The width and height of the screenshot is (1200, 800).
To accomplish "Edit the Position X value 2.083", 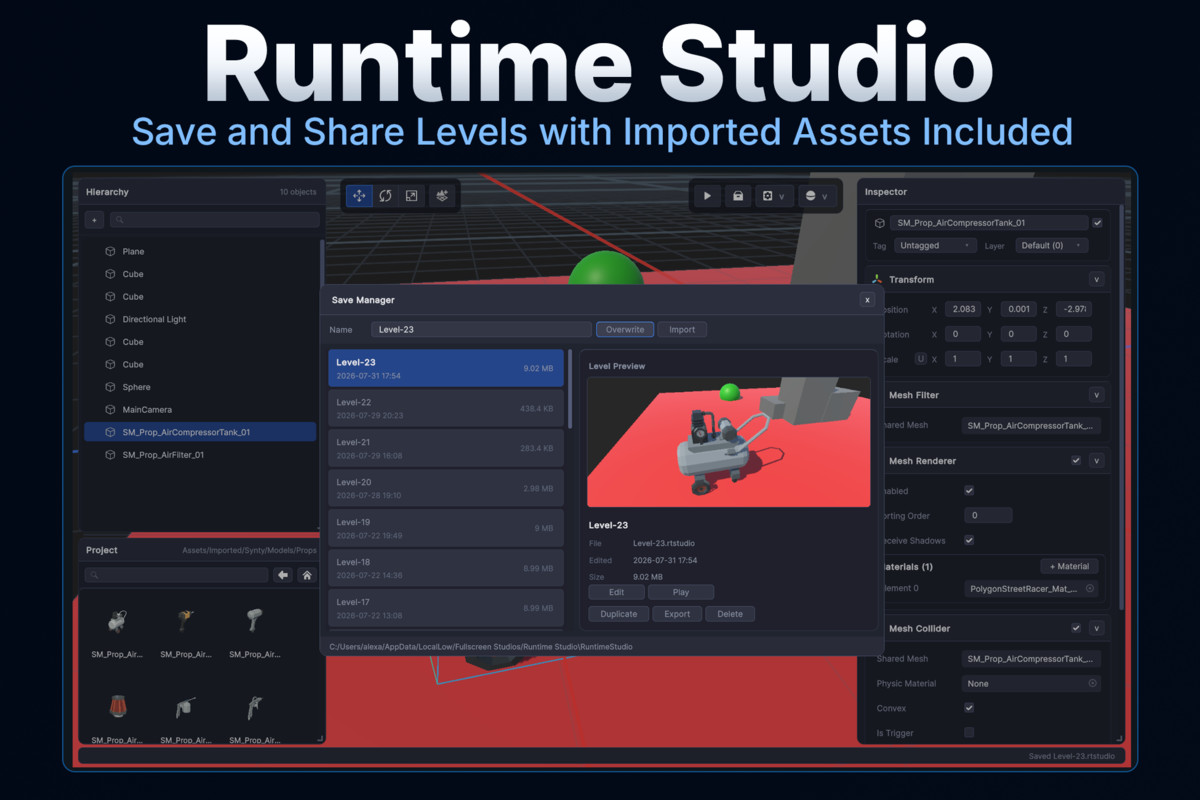I will [x=965, y=309].
